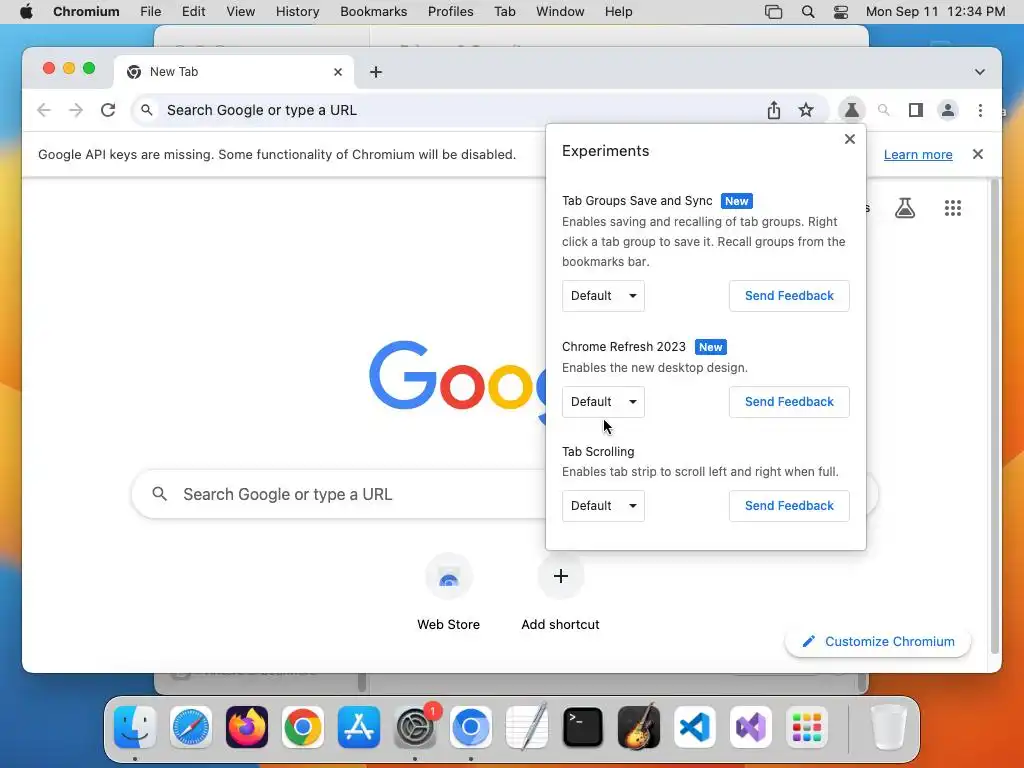1024x768 pixels.
Task: Expand the tab search chevron
Action: click(x=980, y=72)
